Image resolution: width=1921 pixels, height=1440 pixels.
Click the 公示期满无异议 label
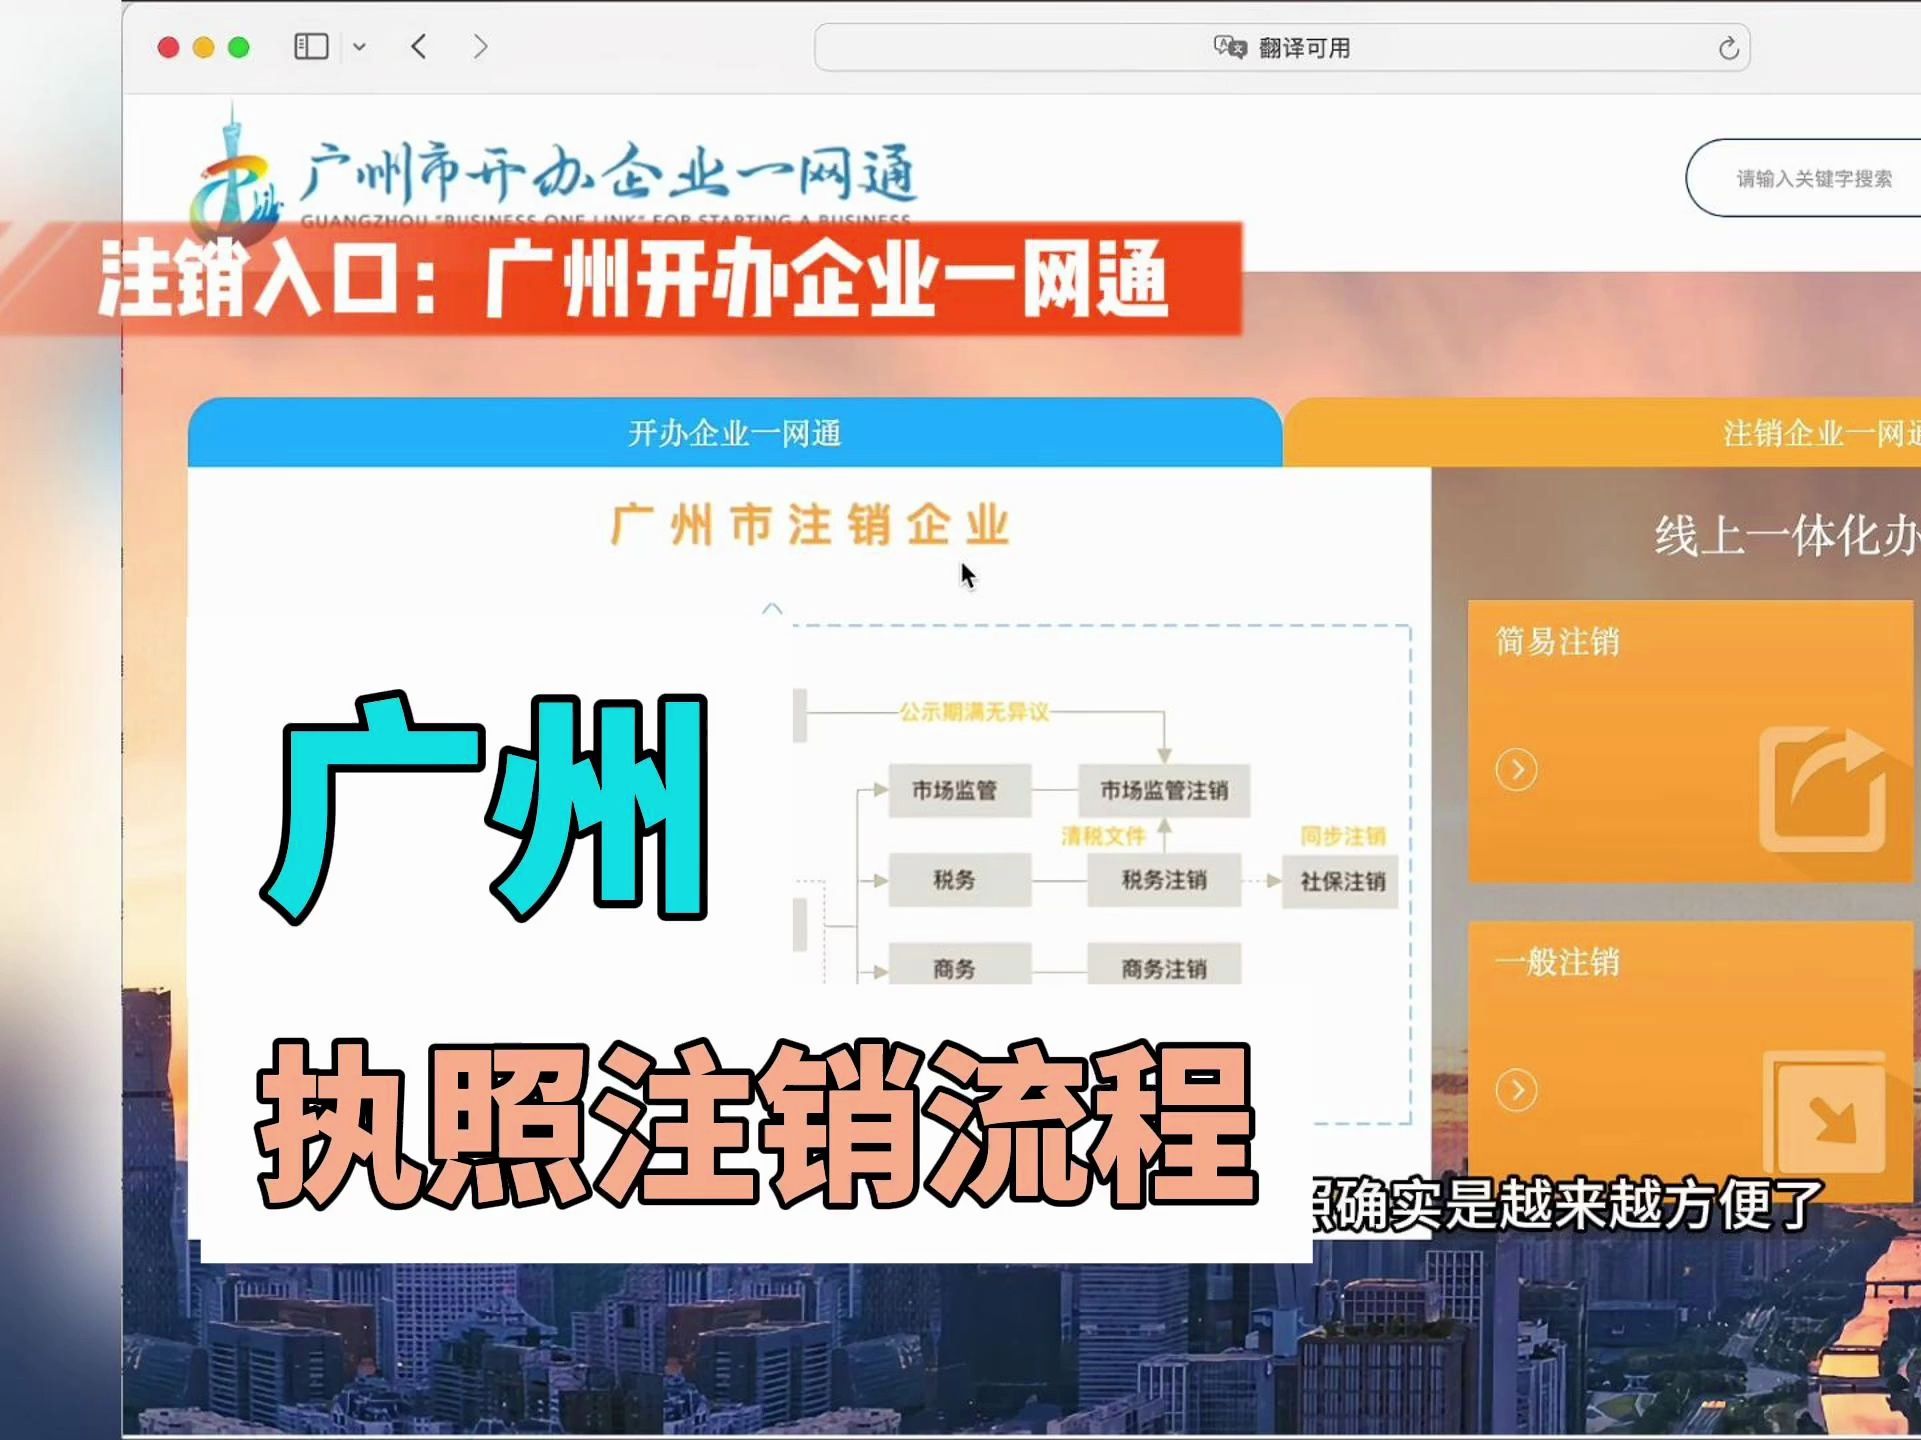point(974,712)
